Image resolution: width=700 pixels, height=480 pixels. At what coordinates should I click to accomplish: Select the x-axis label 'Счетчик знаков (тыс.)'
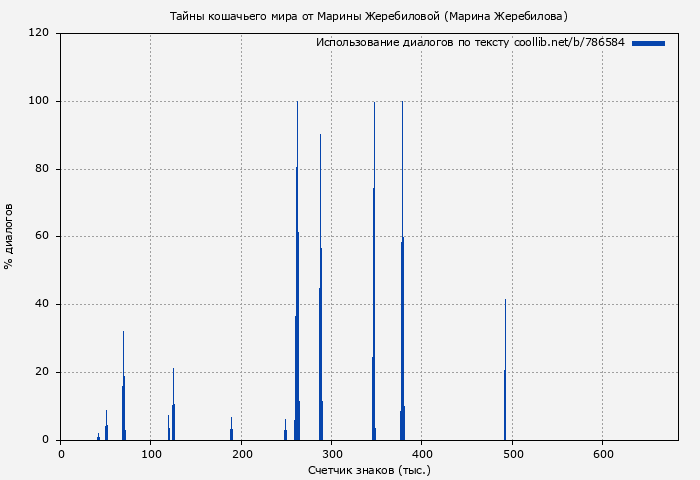coord(369,469)
